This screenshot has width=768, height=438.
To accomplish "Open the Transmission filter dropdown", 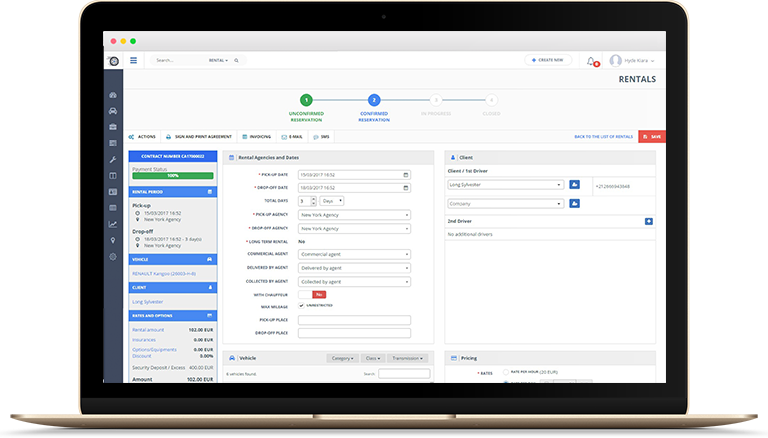I will (x=408, y=358).
